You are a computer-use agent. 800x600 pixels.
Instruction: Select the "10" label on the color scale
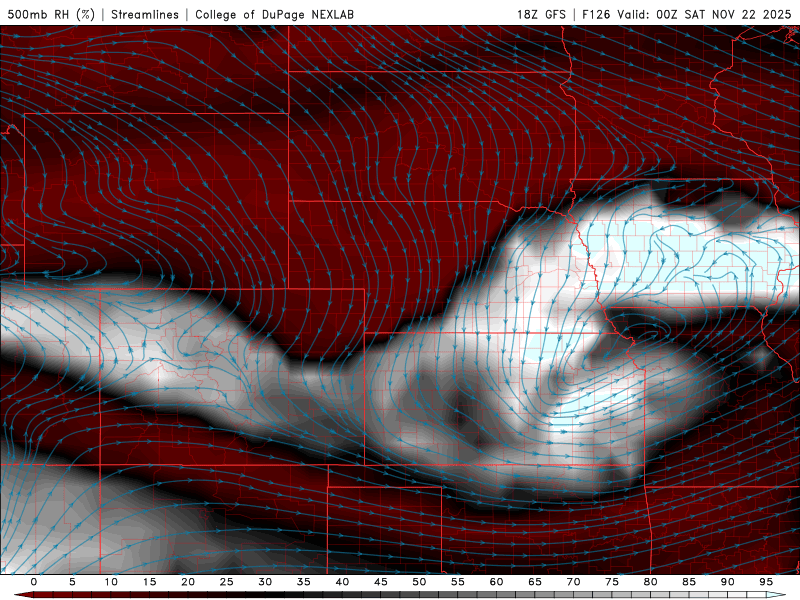click(111, 582)
